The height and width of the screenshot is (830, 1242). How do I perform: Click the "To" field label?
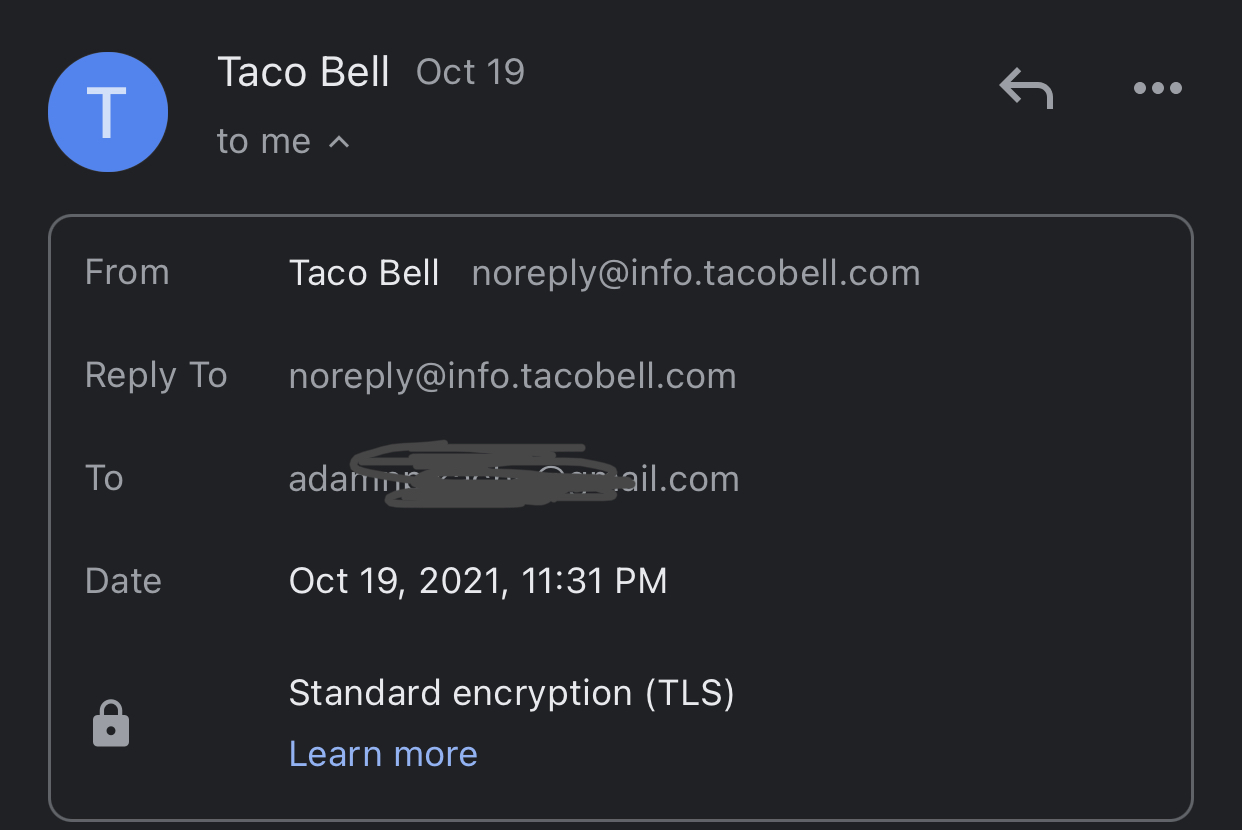104,478
